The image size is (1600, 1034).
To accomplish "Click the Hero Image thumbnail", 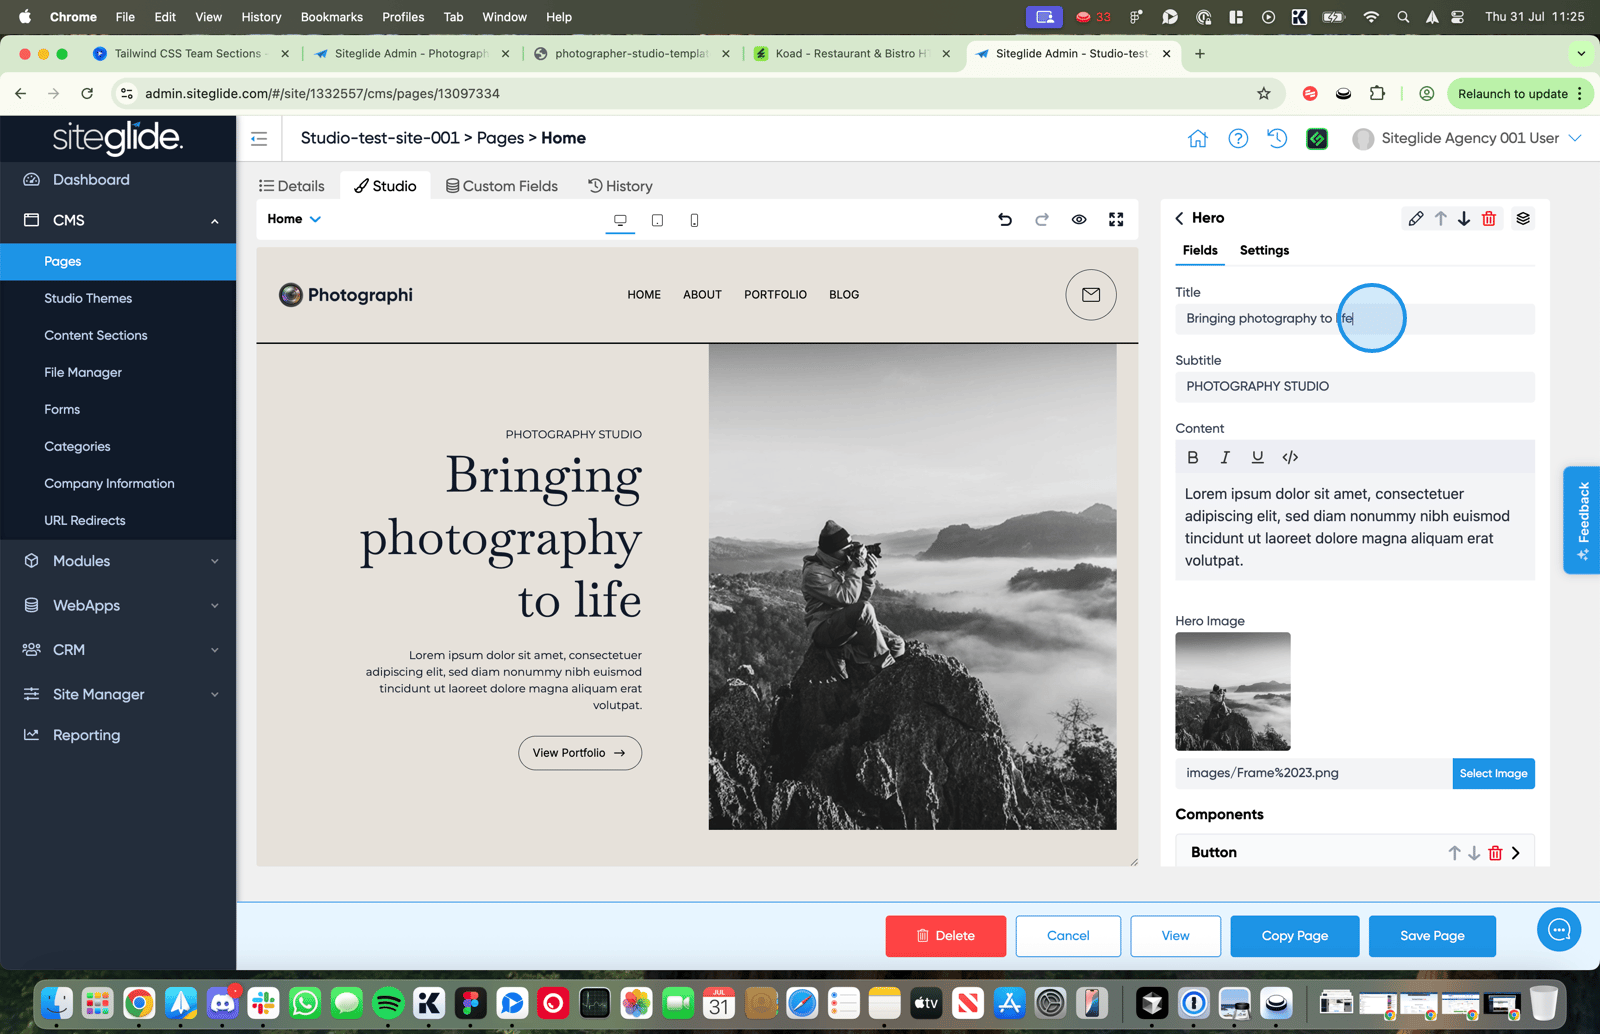I will [1233, 691].
